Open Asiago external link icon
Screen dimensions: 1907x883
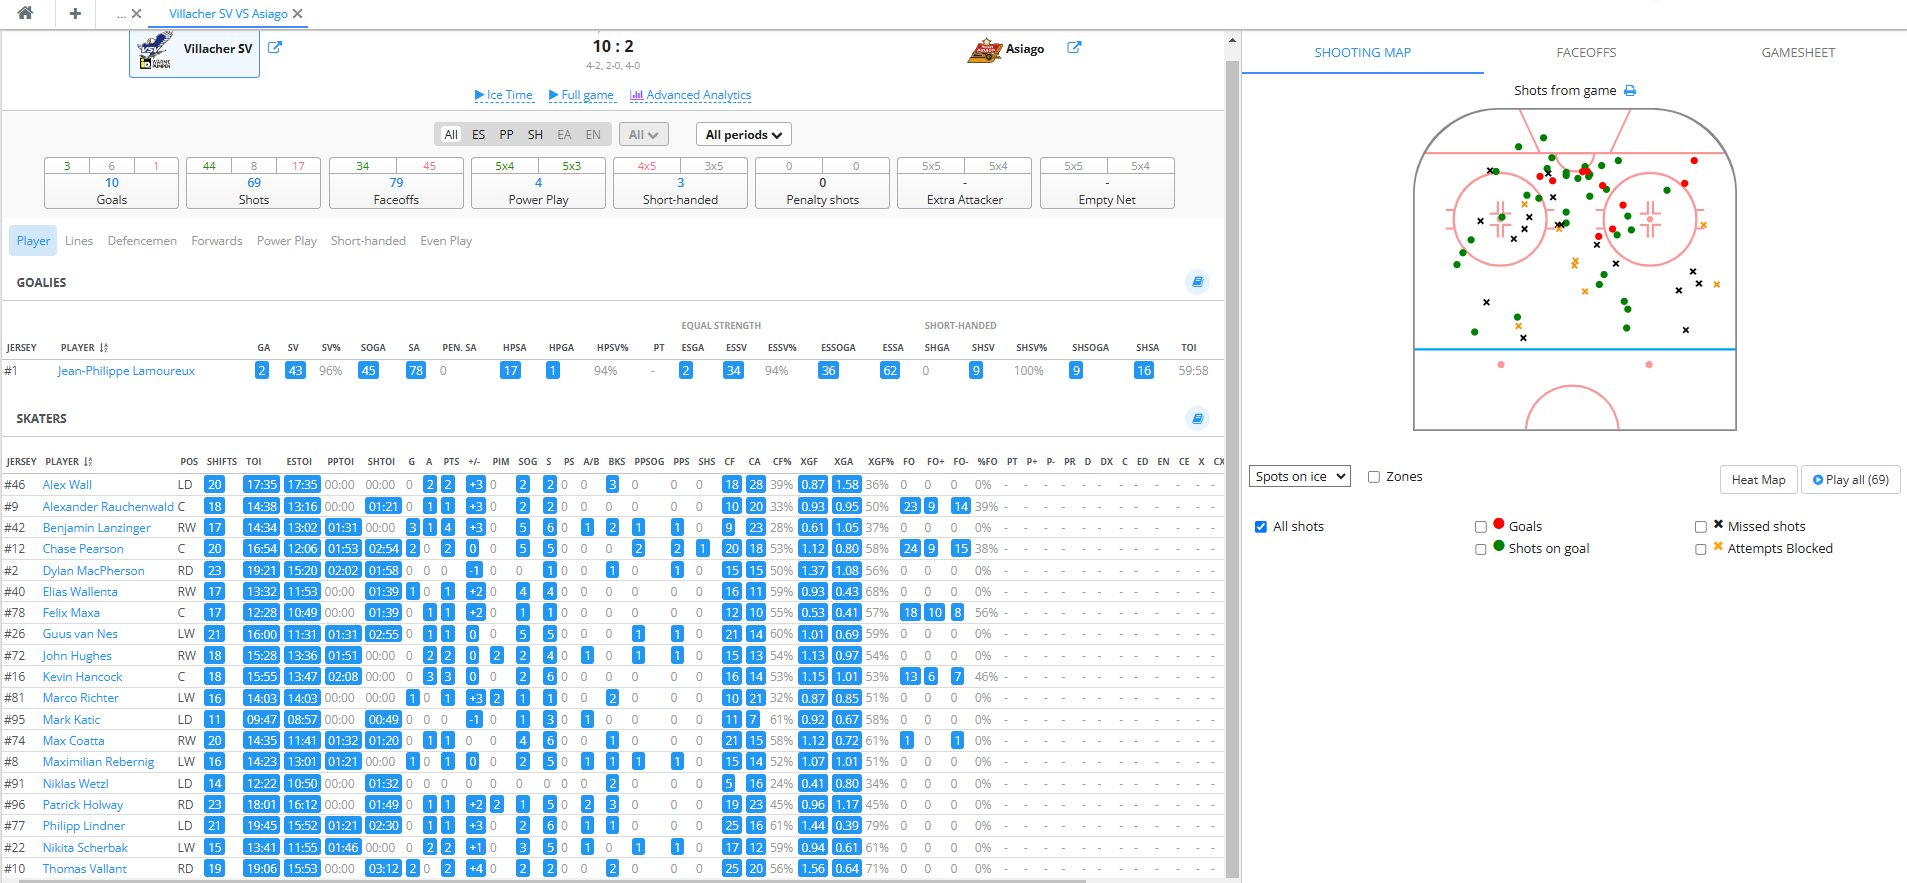point(1074,47)
